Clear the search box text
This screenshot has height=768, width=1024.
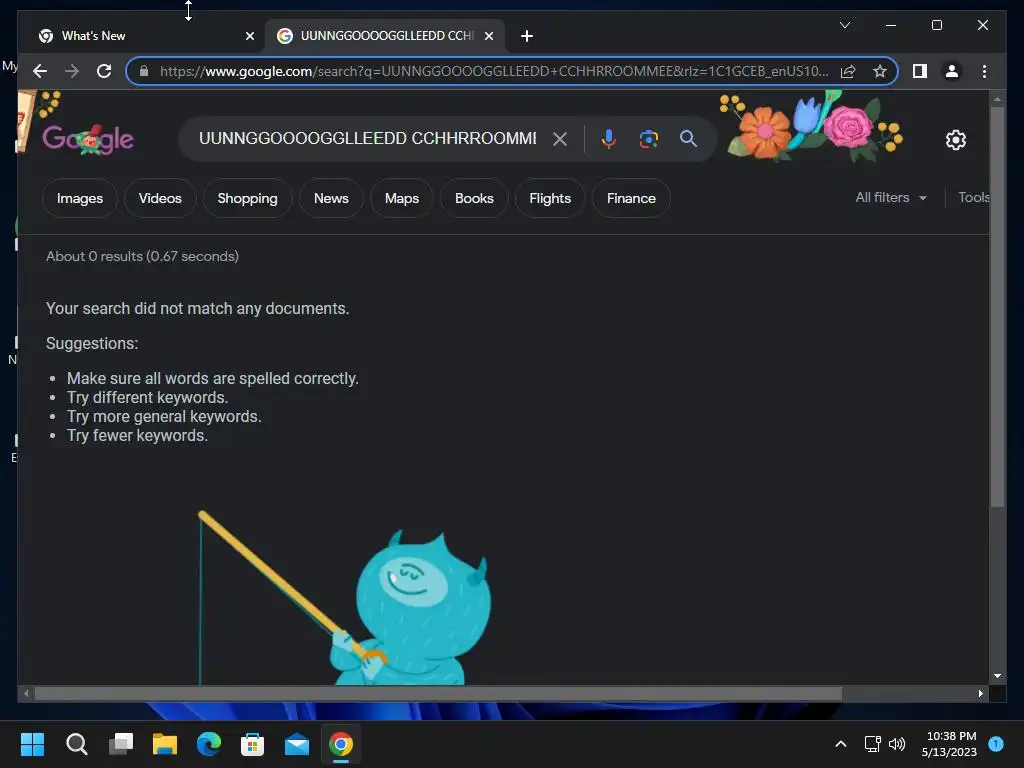coord(560,138)
